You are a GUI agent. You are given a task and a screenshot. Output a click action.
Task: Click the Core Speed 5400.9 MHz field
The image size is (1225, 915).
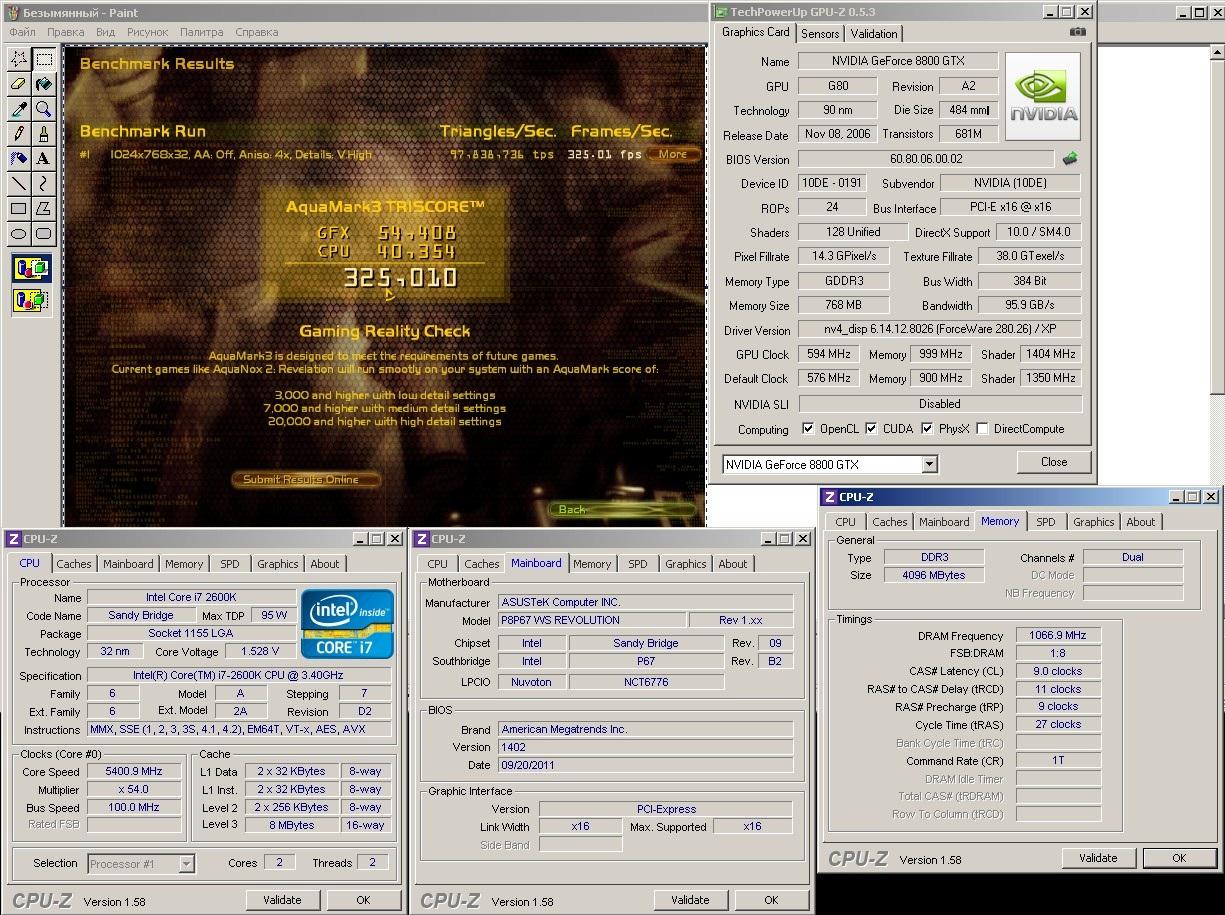(134, 772)
